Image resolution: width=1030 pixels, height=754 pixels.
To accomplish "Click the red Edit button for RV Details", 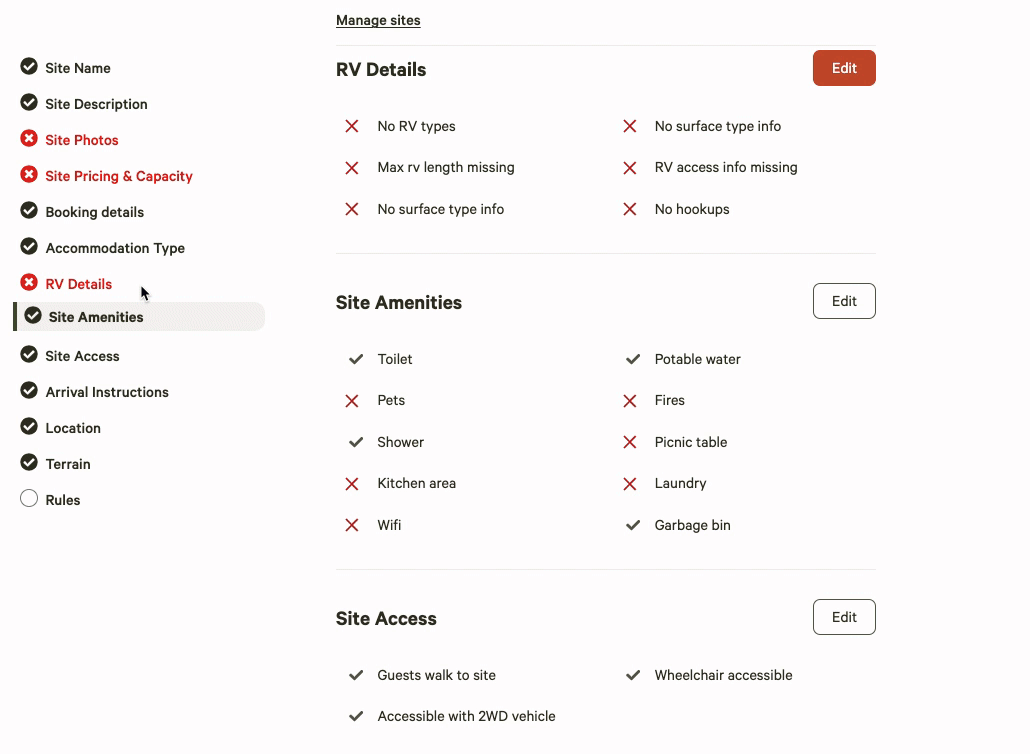I will 844,68.
